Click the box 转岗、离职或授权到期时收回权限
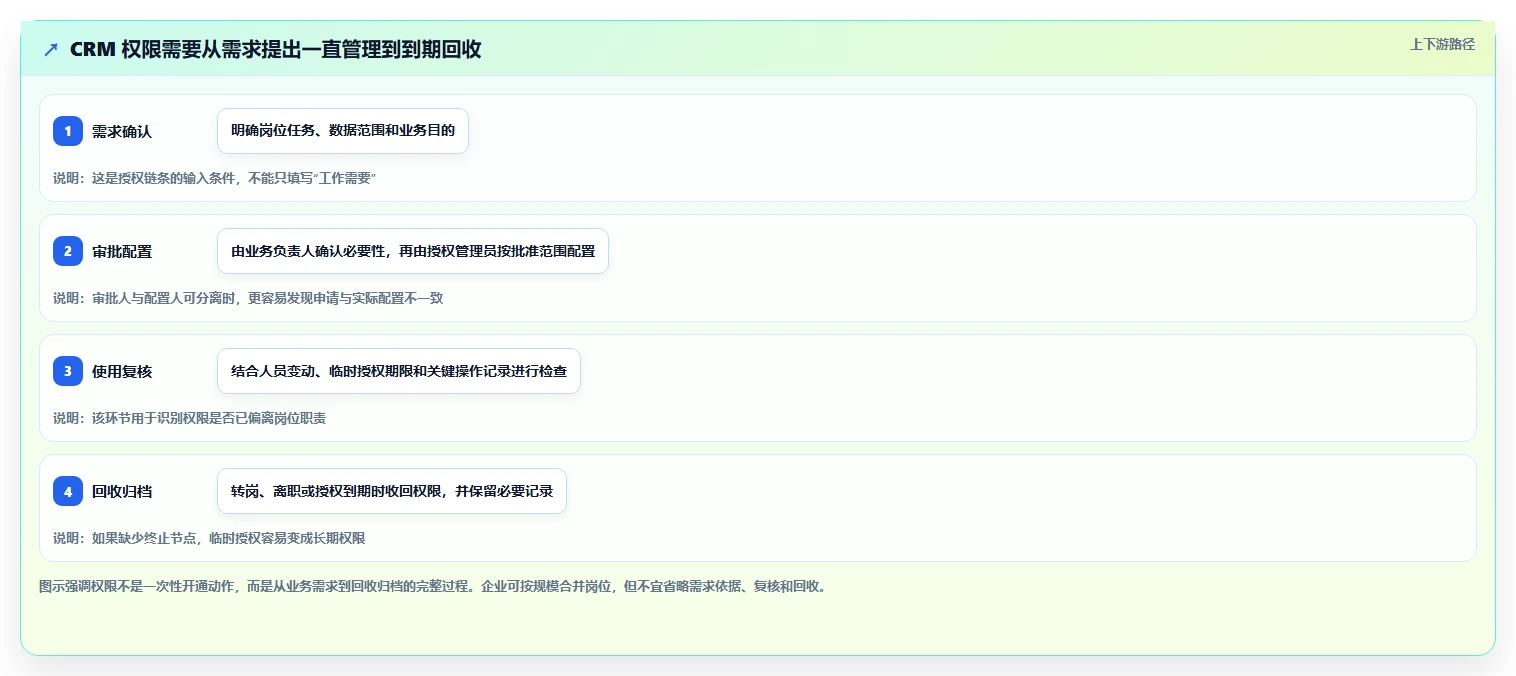Viewport: 1516px width, 676px height. 392,491
